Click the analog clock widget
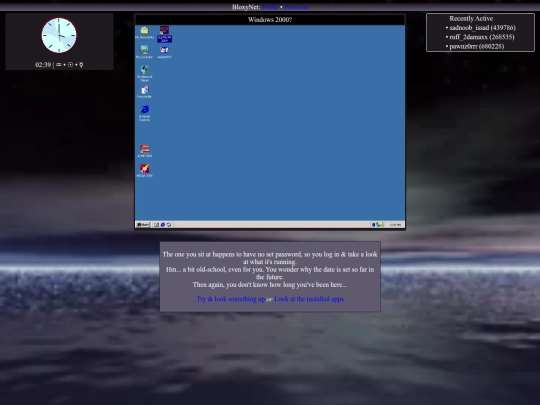Screen dimensions: 540x405 (x=59, y=35)
